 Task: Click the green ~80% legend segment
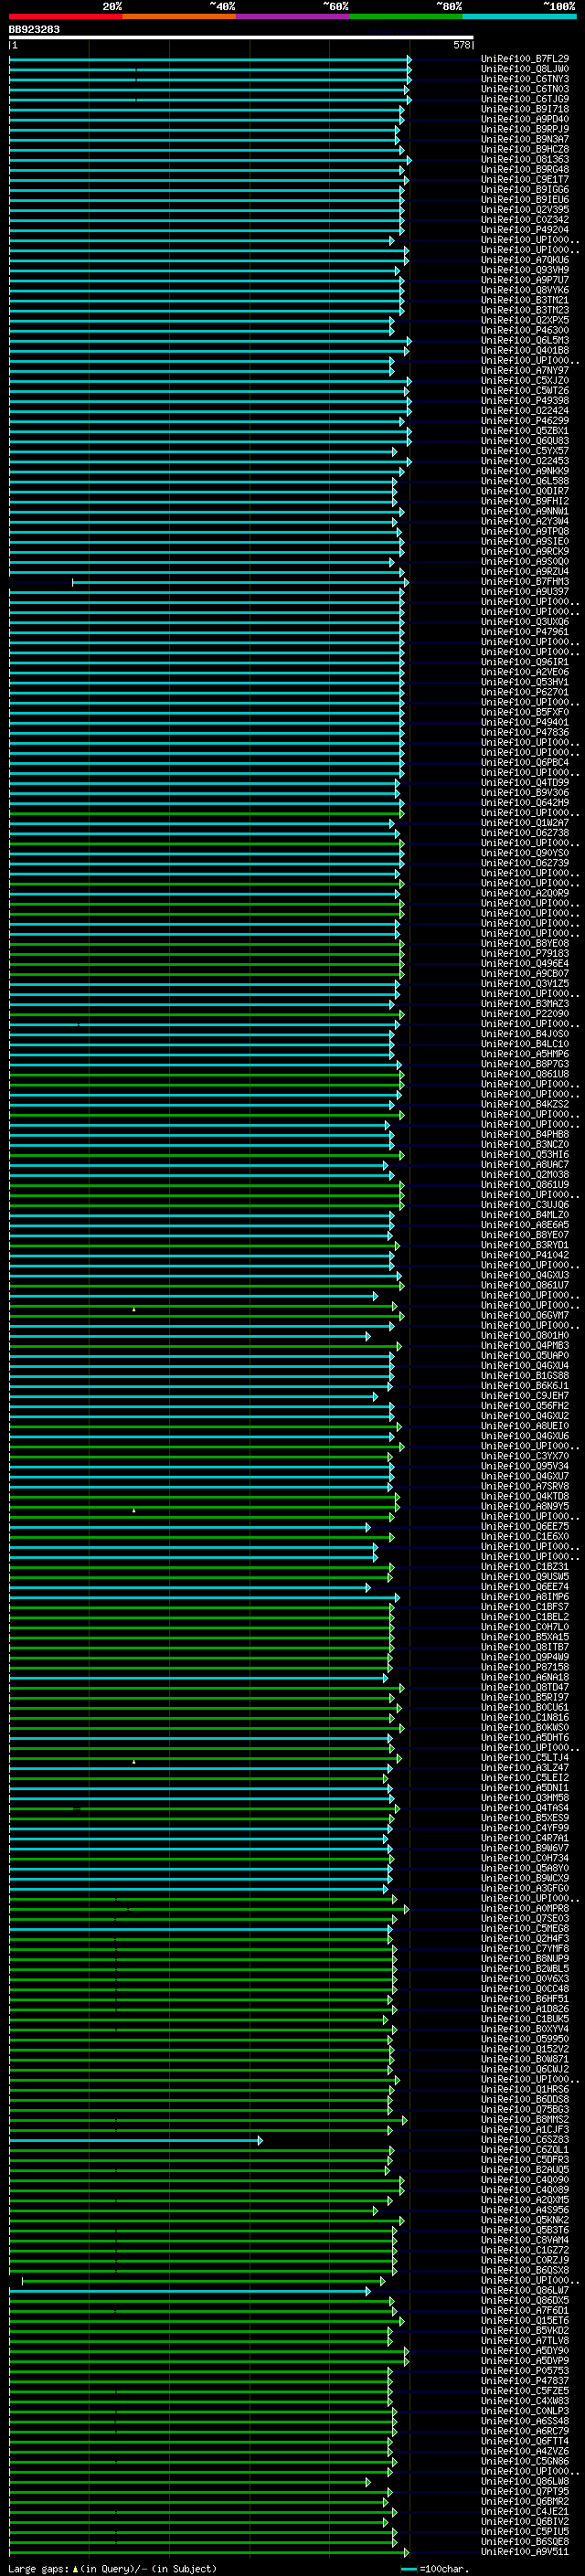406,16
